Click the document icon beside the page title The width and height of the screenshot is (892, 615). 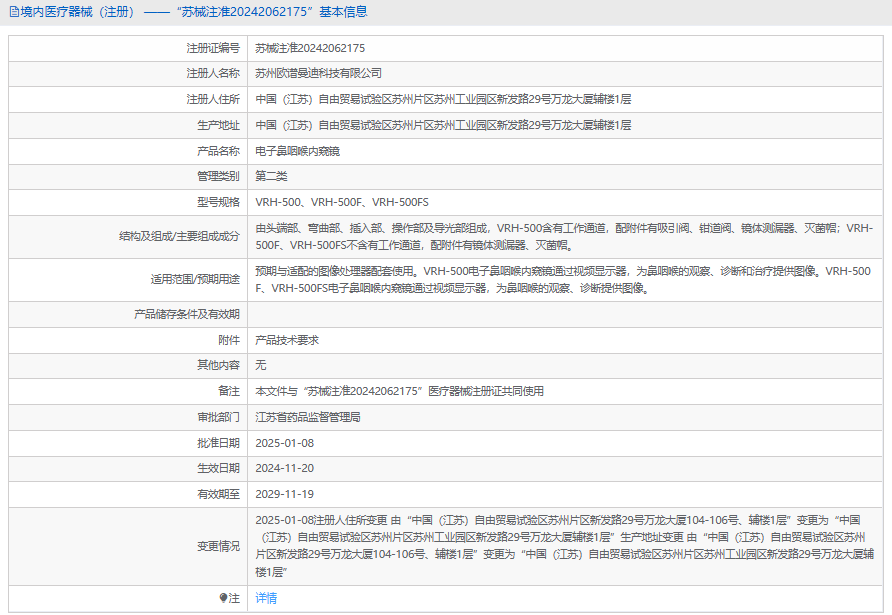(x=14, y=12)
